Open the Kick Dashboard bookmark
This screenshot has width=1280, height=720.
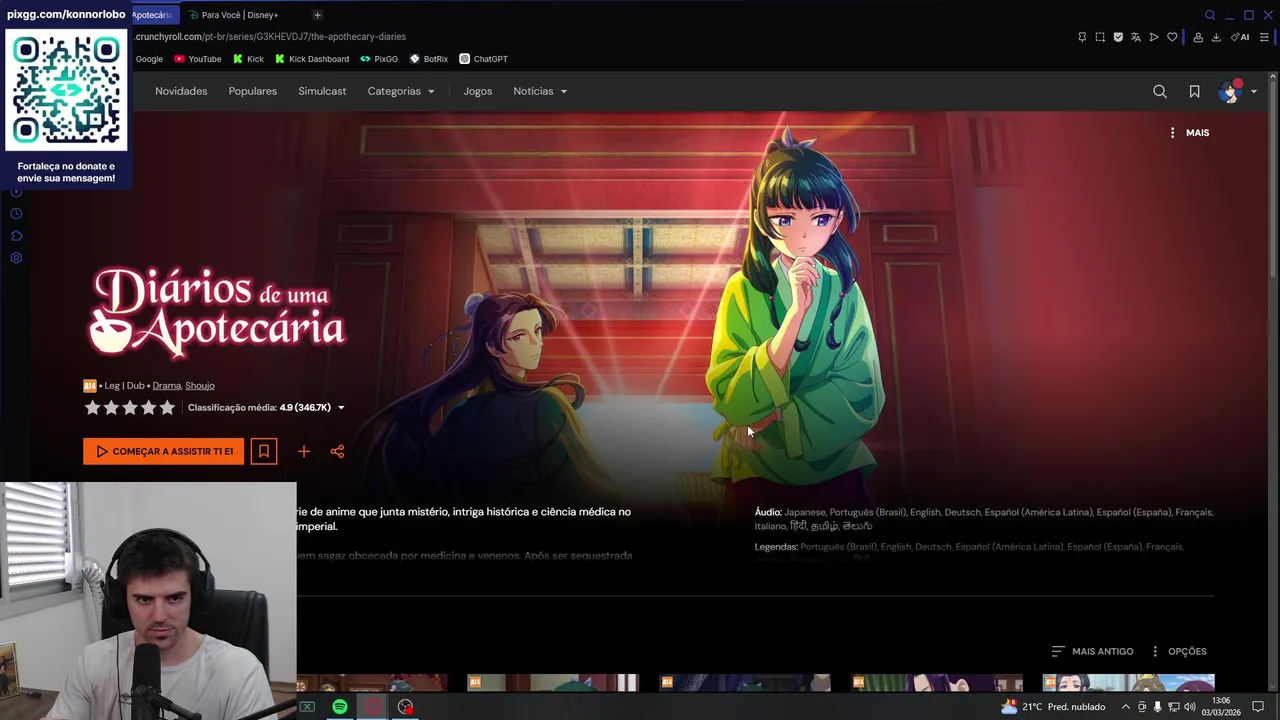point(312,59)
